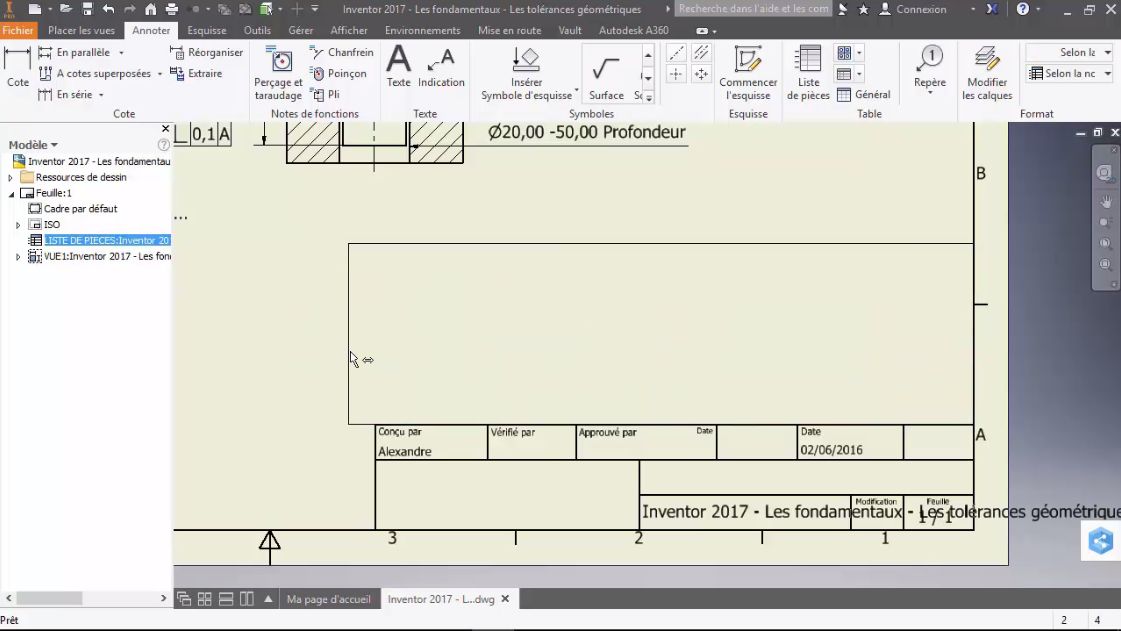Insert a Général table

pos(864,94)
